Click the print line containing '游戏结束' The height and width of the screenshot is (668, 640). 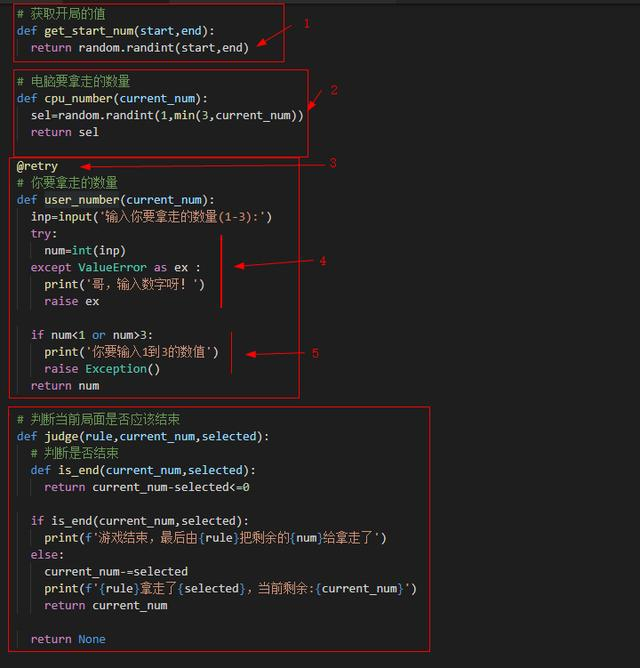215,538
